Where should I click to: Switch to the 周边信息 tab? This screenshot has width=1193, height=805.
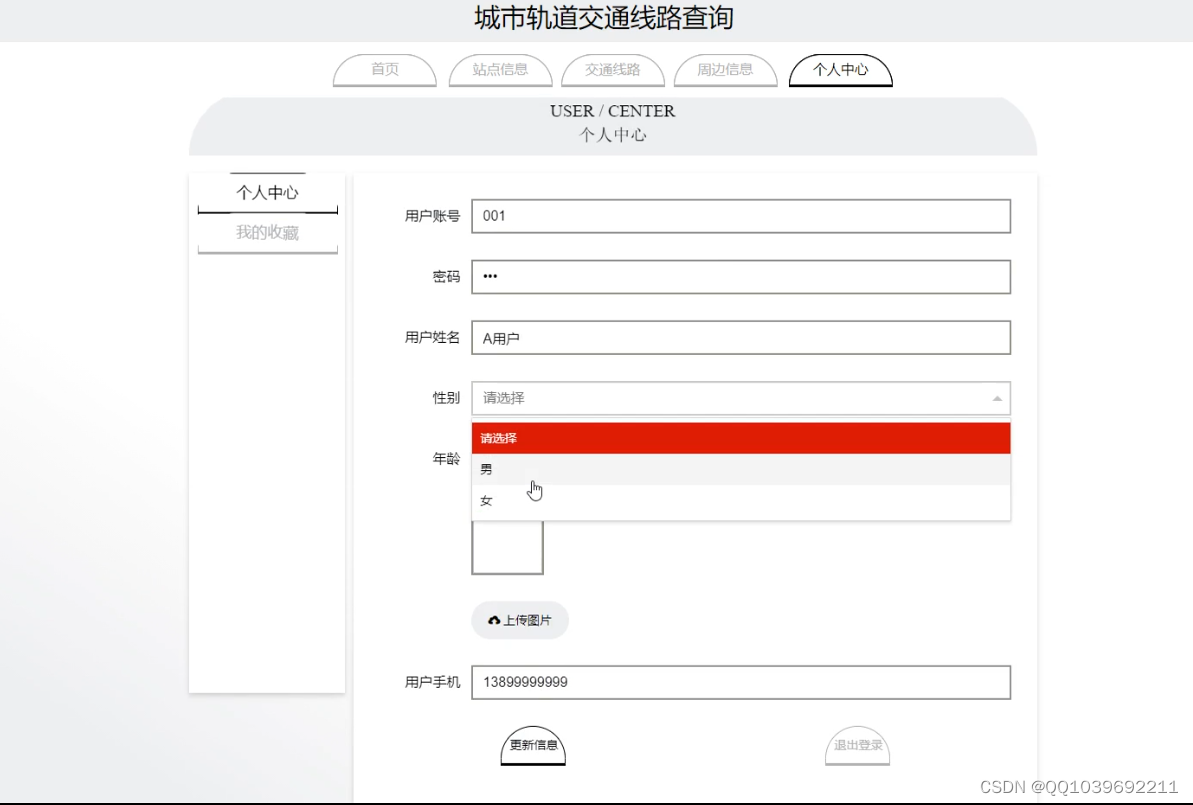(725, 70)
